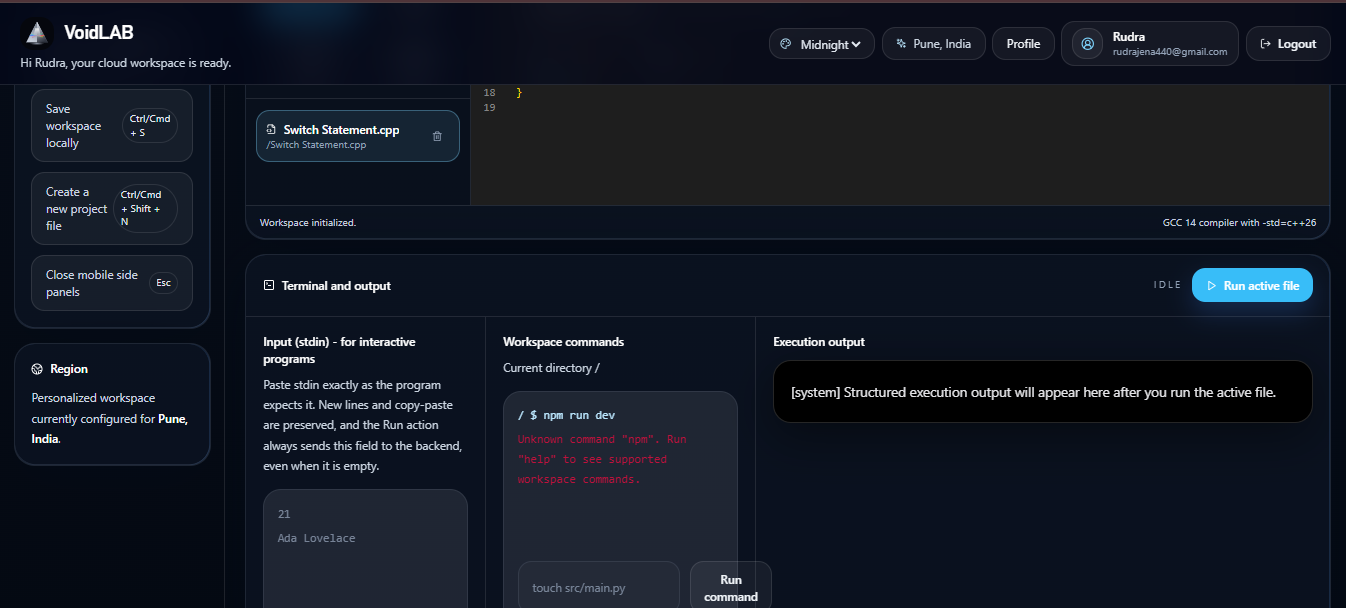
Task: Click Rudra's user avatar icon
Action: pos(1087,44)
